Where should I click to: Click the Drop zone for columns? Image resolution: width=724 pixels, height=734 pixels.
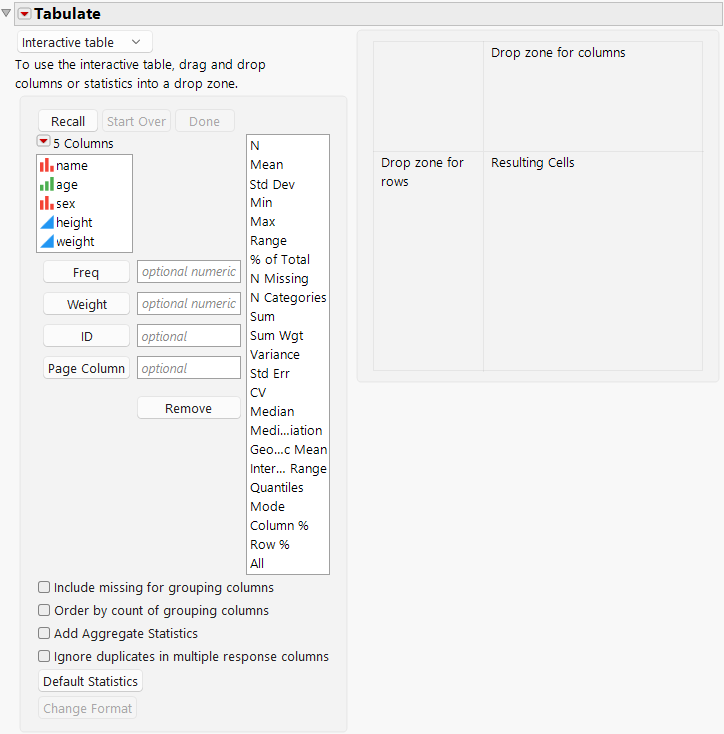(x=593, y=96)
